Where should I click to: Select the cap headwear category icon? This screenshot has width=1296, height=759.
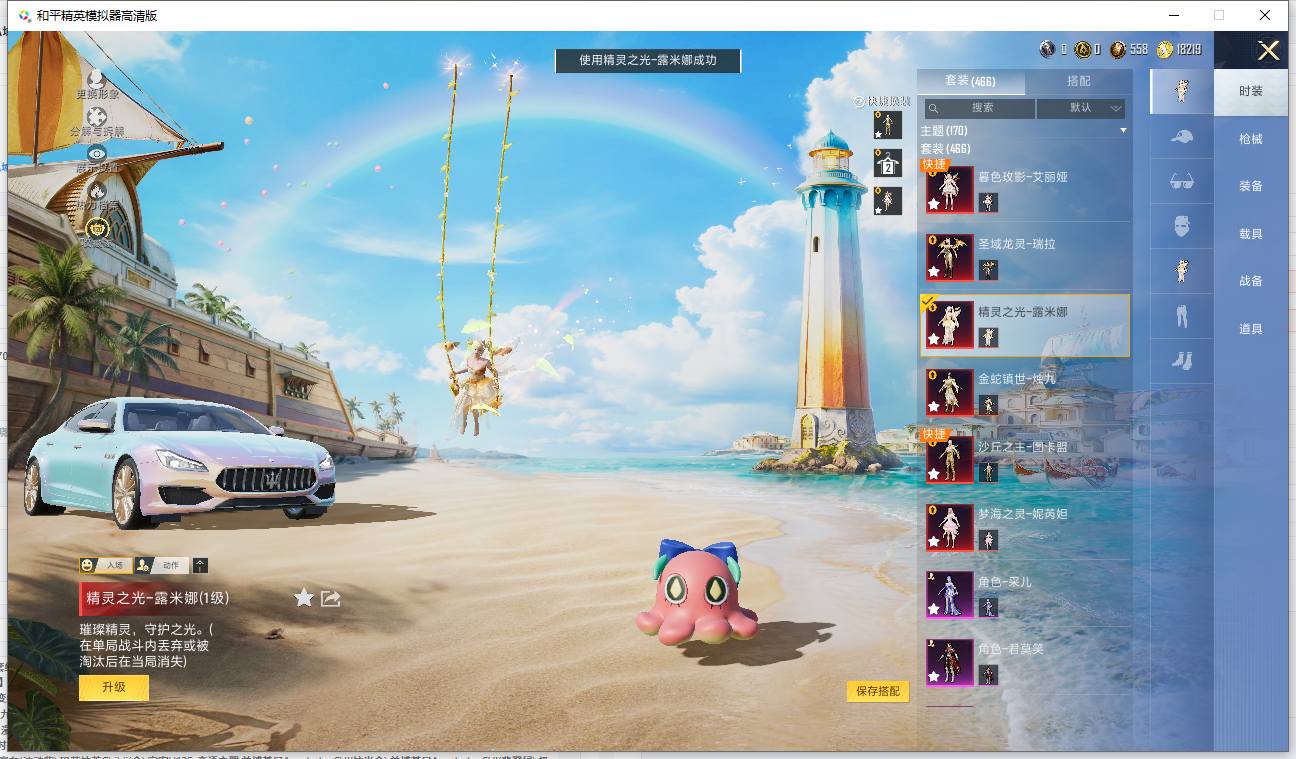[x=1181, y=136]
